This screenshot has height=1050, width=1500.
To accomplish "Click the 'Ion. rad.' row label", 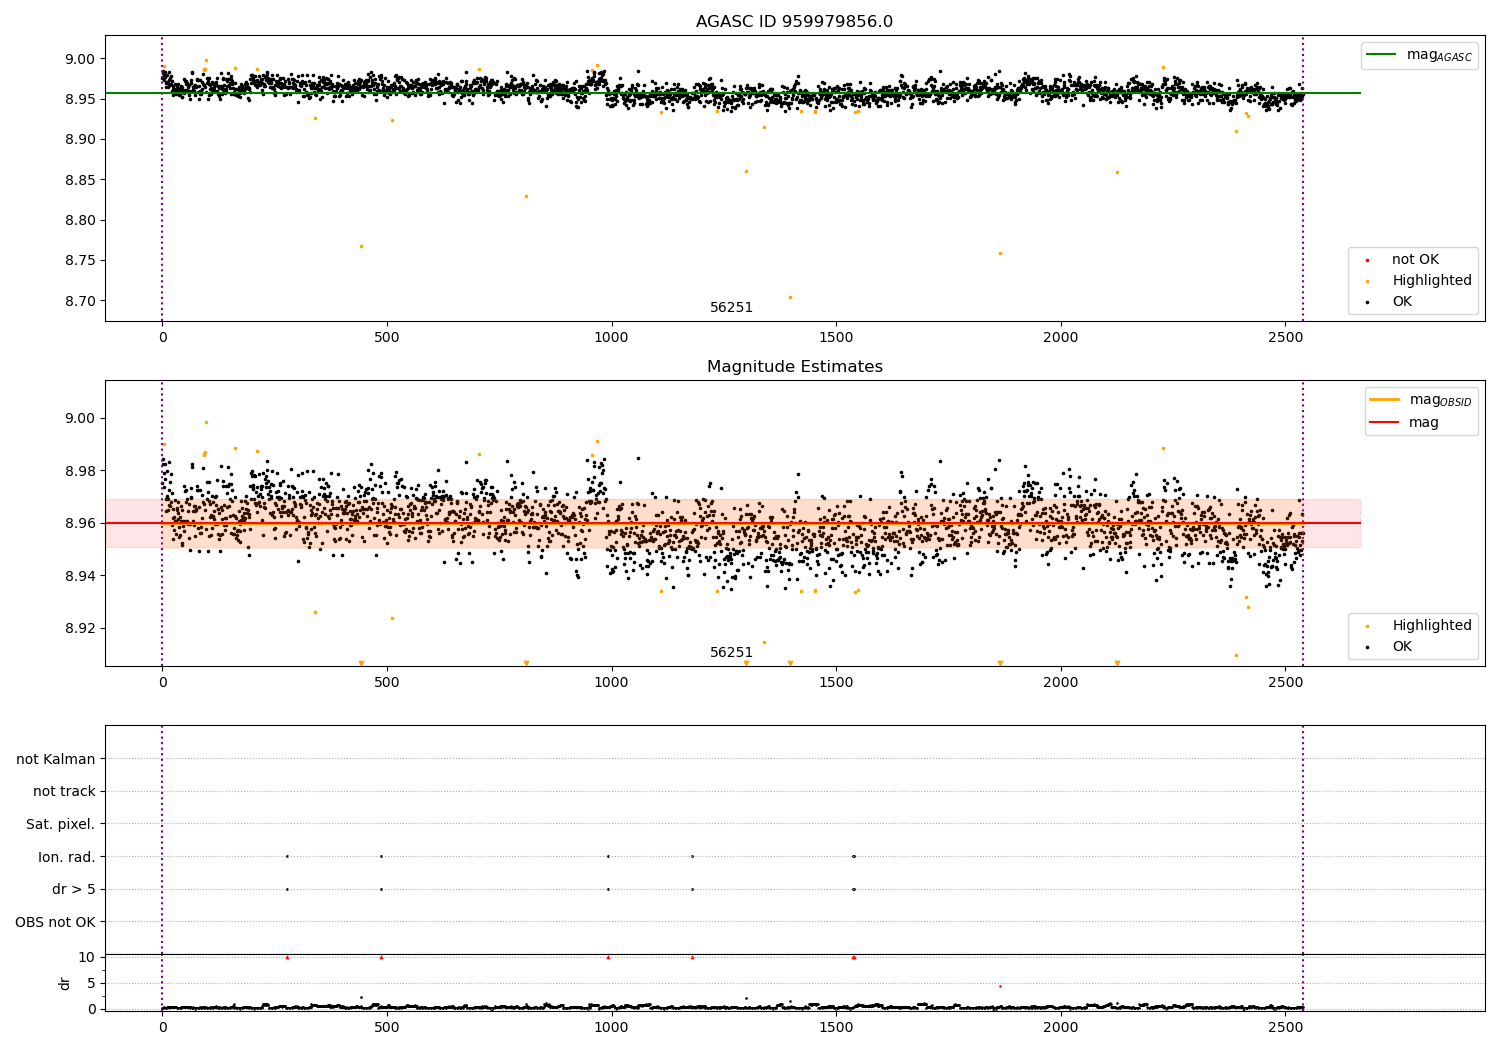I will (67, 857).
